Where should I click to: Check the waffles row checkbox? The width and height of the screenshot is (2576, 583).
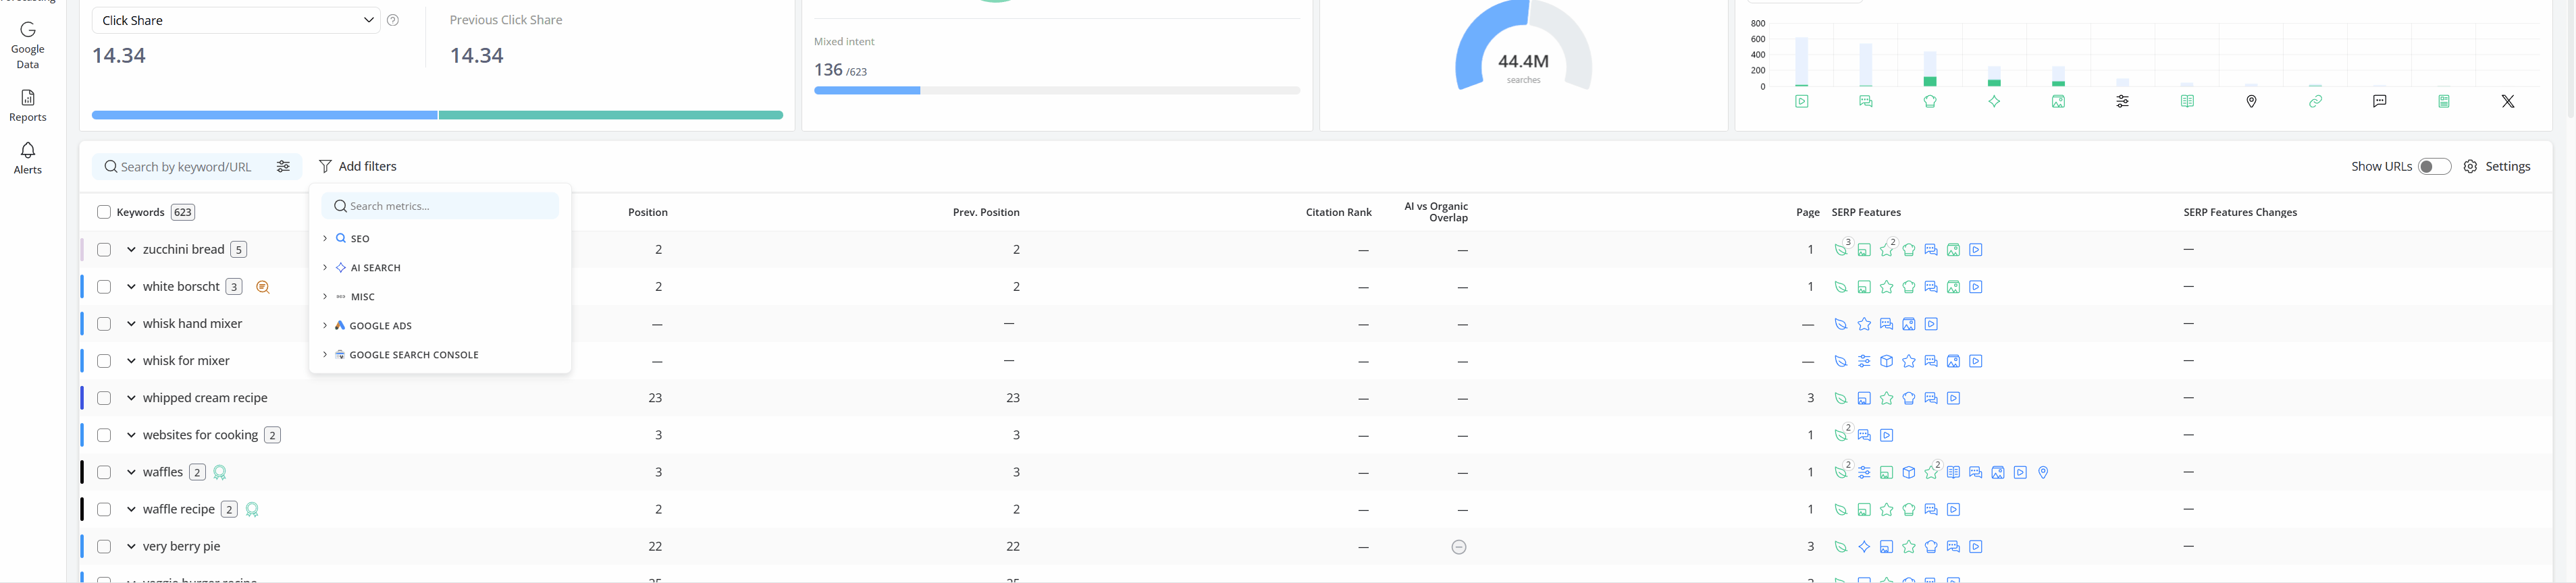point(104,472)
